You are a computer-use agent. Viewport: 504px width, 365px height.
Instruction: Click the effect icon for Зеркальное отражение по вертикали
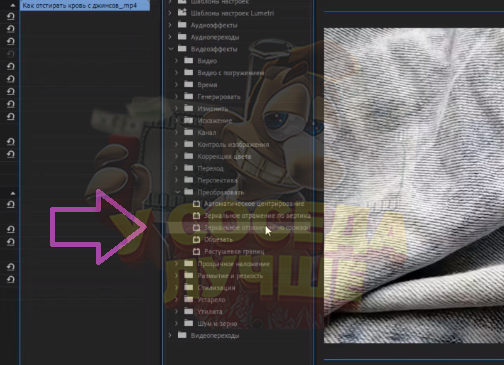pos(196,216)
